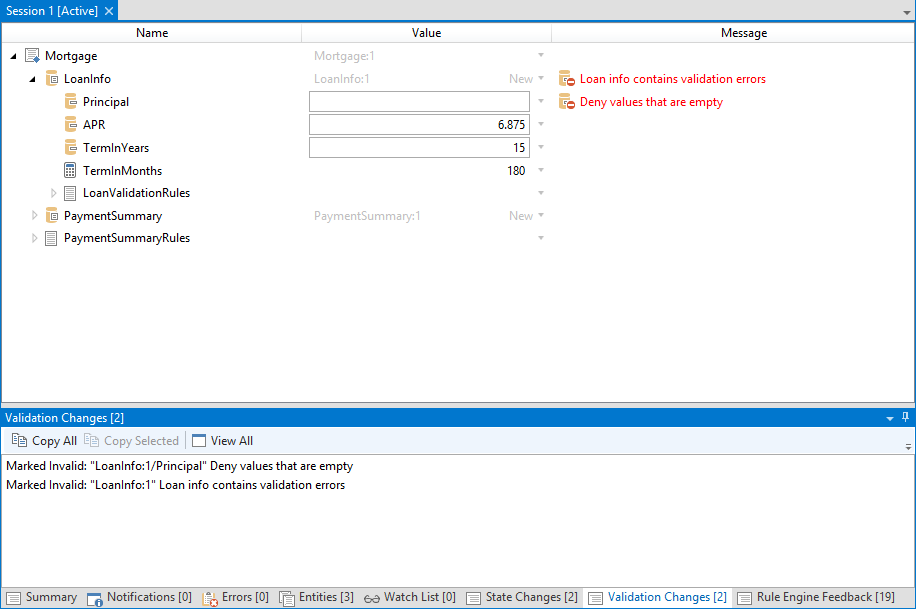Click the View All button
The height and width of the screenshot is (609, 916).
222,440
